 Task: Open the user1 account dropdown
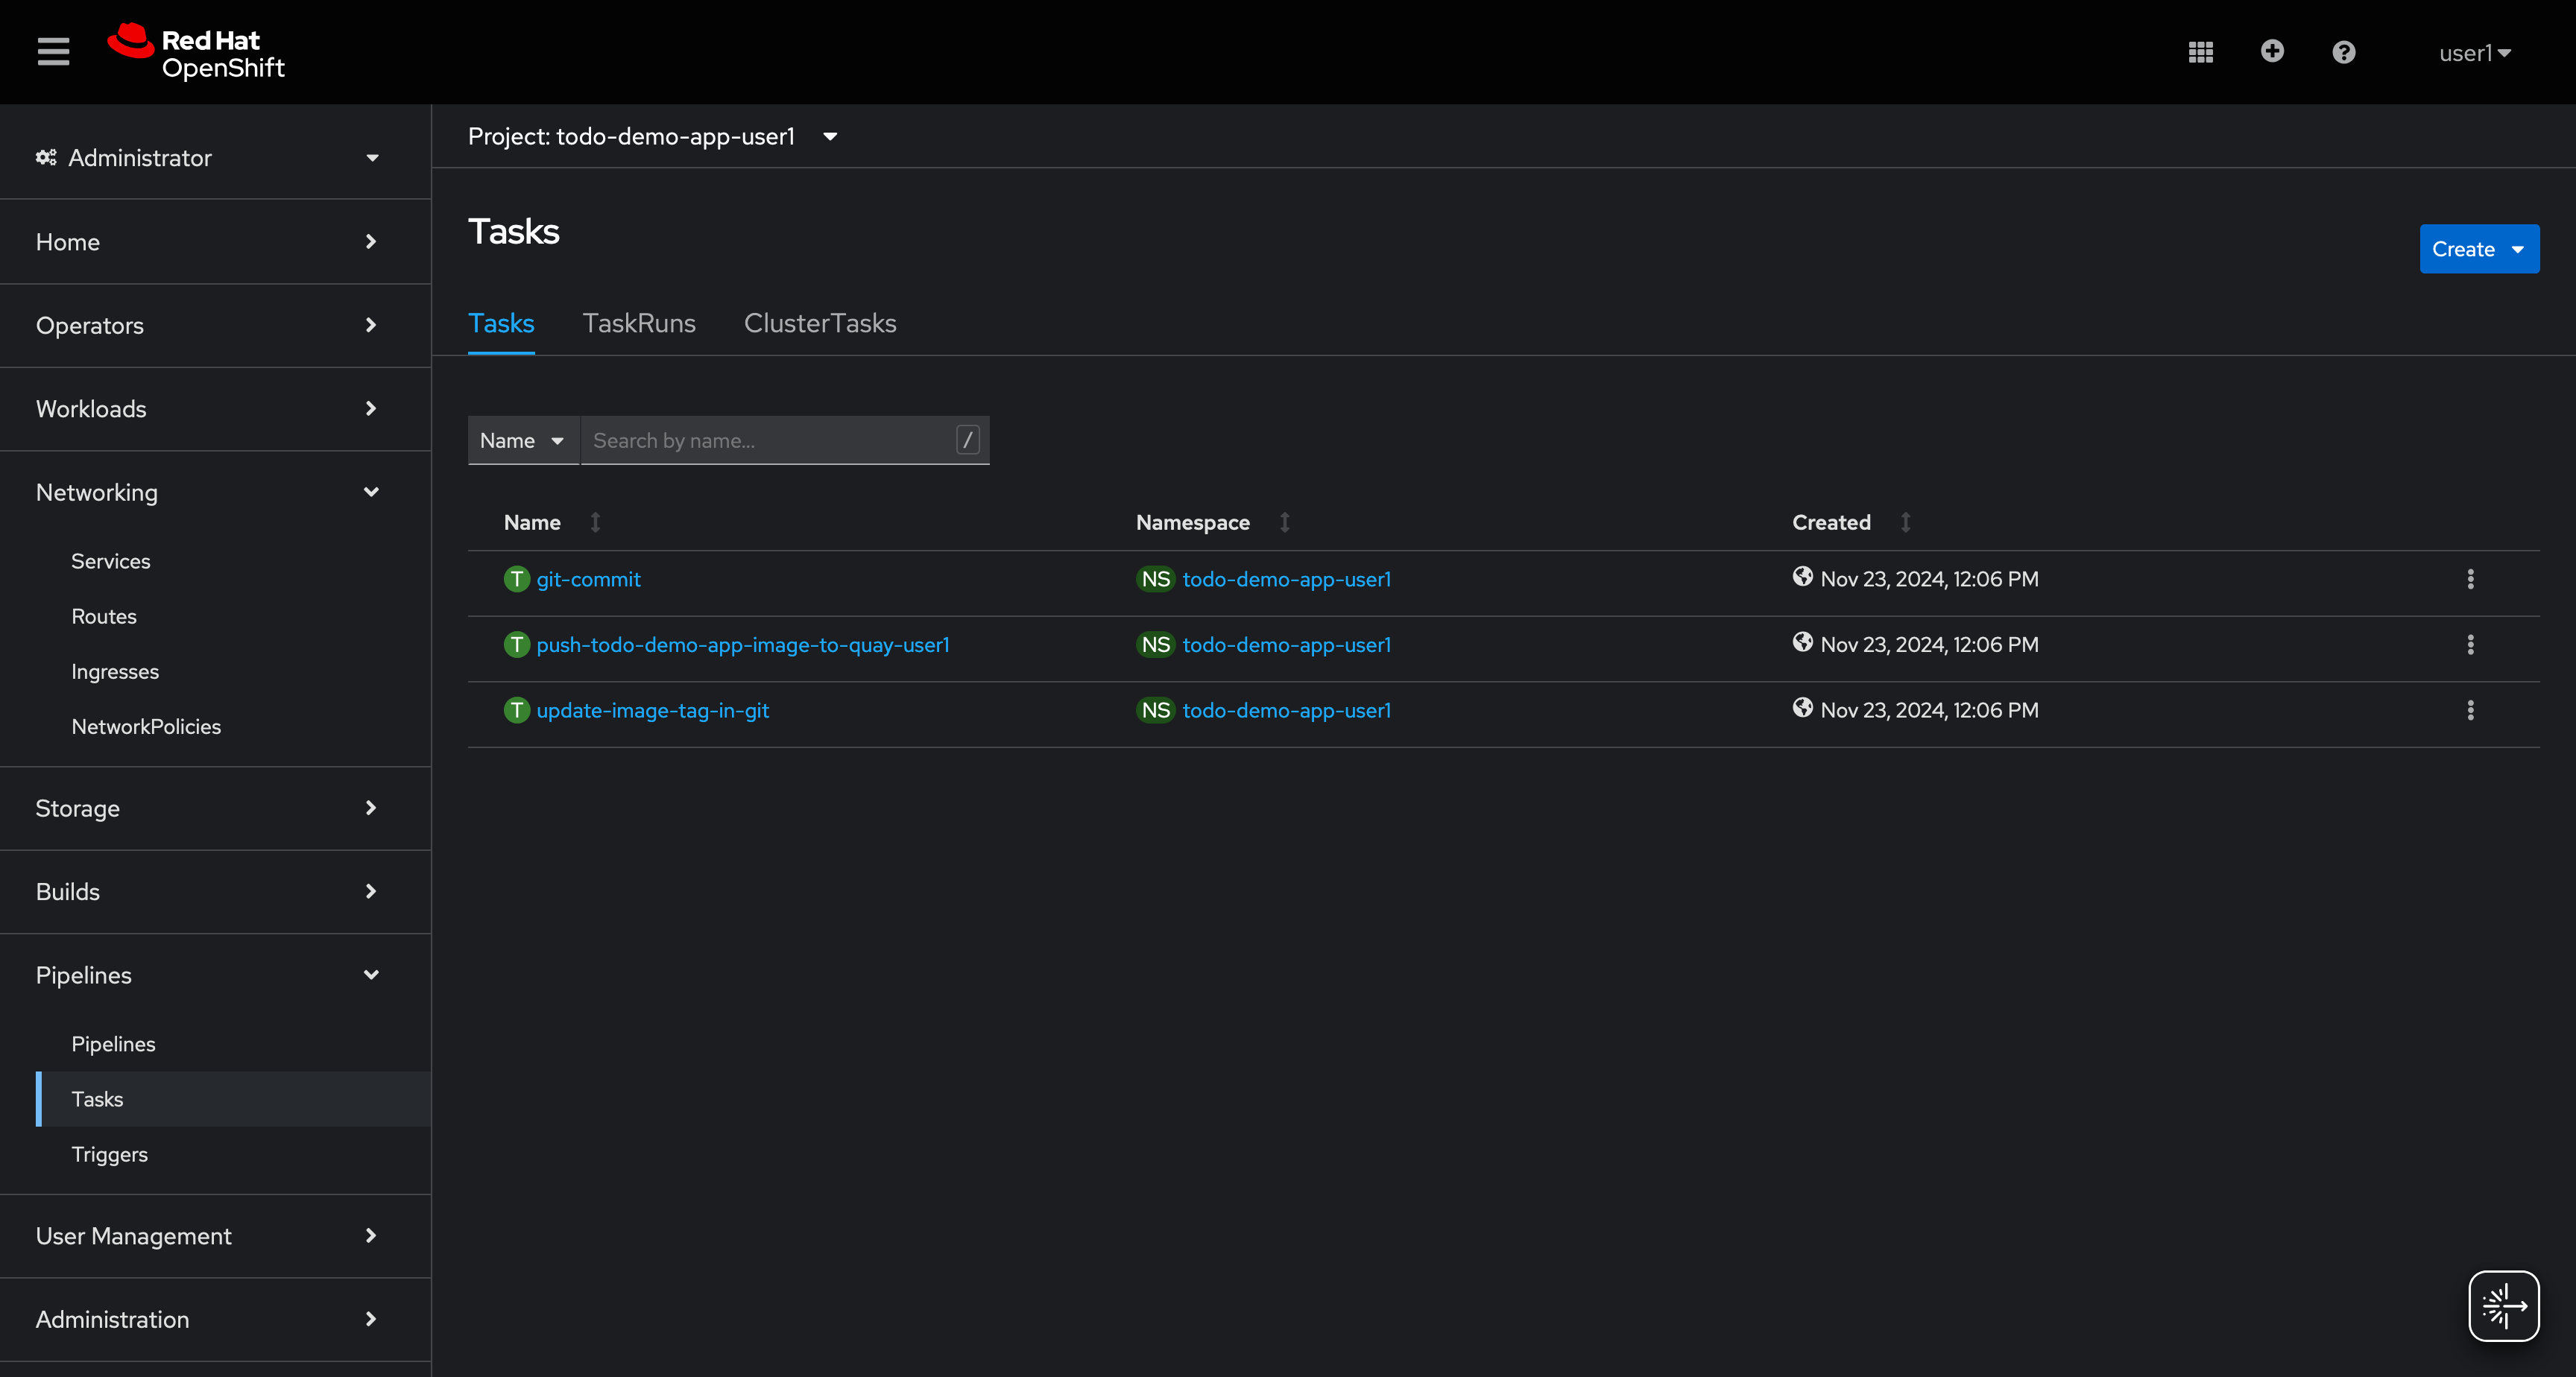pyautogui.click(x=2474, y=53)
